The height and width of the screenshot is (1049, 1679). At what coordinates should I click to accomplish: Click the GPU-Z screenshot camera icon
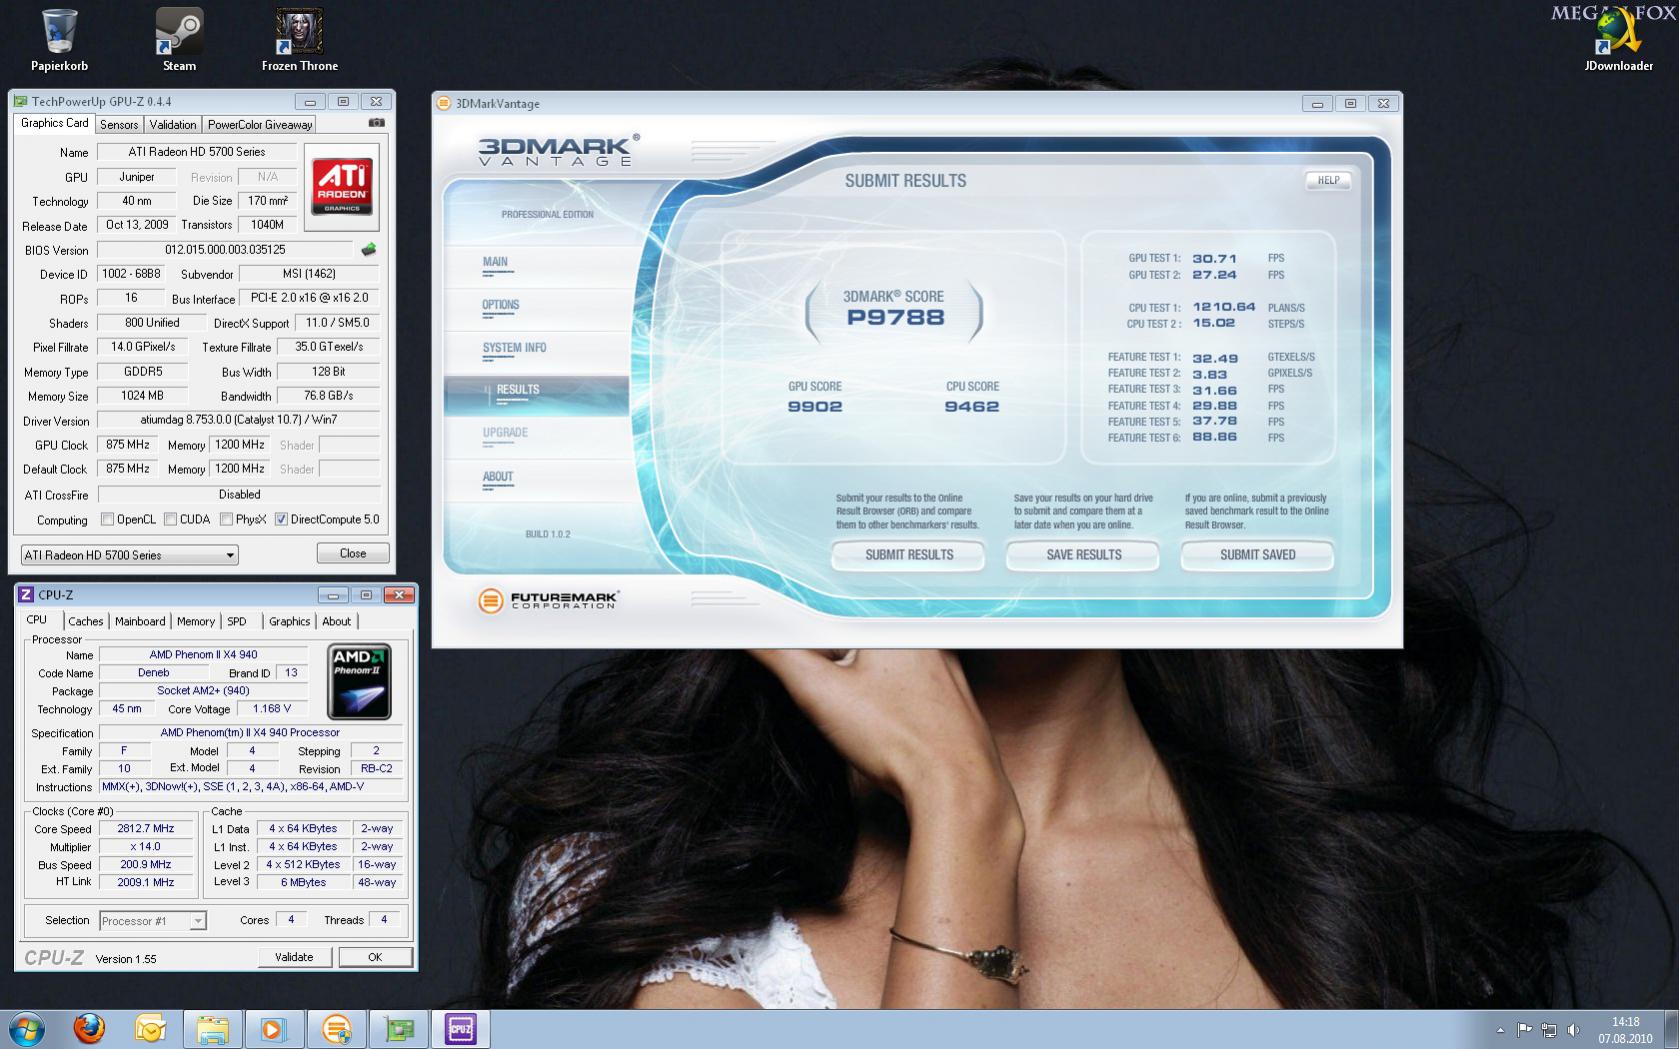coord(376,123)
